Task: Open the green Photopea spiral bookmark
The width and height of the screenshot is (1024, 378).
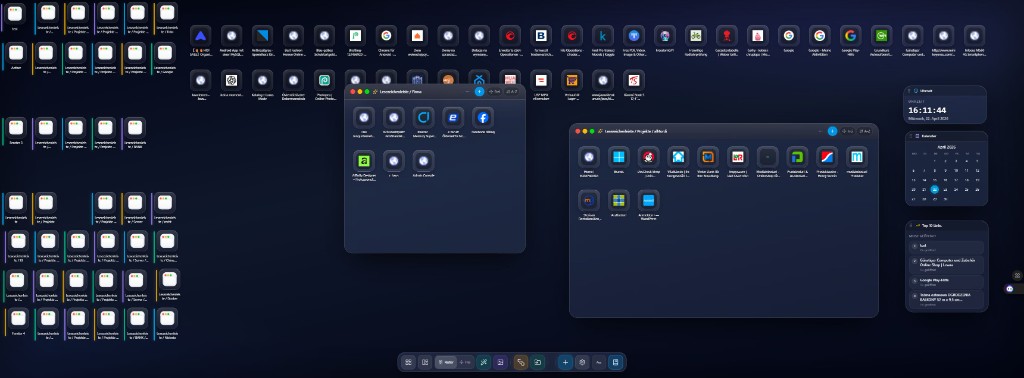Action: pos(325,80)
